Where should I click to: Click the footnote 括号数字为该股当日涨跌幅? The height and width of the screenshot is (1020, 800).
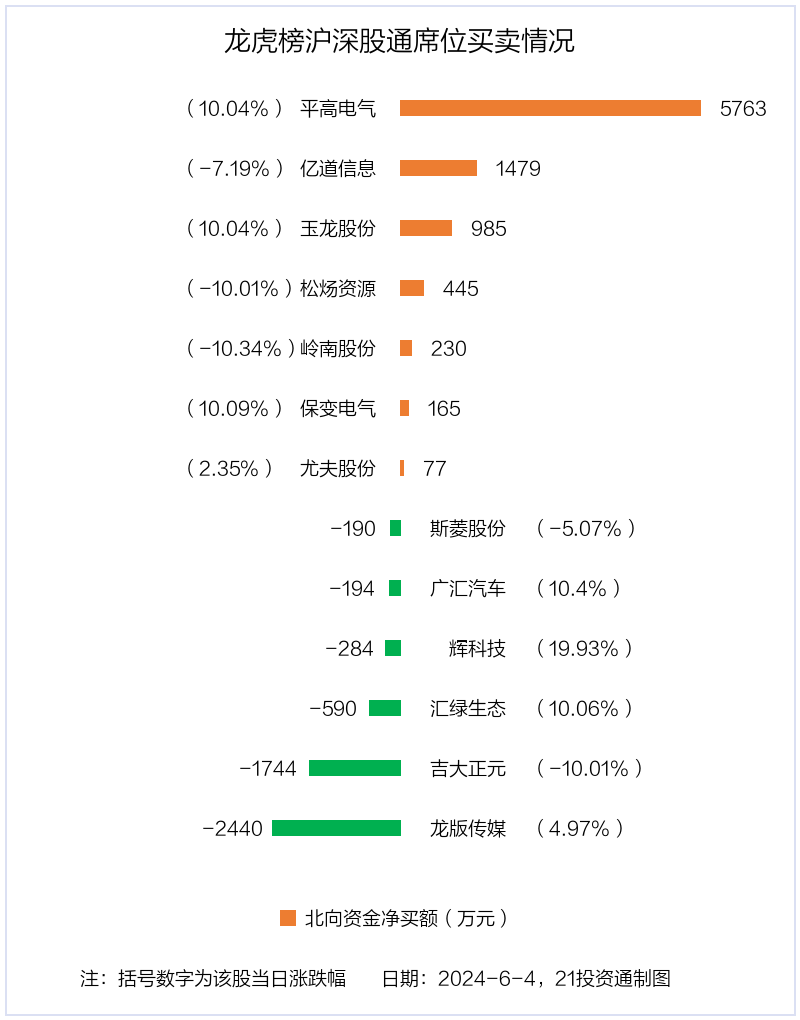(232, 978)
